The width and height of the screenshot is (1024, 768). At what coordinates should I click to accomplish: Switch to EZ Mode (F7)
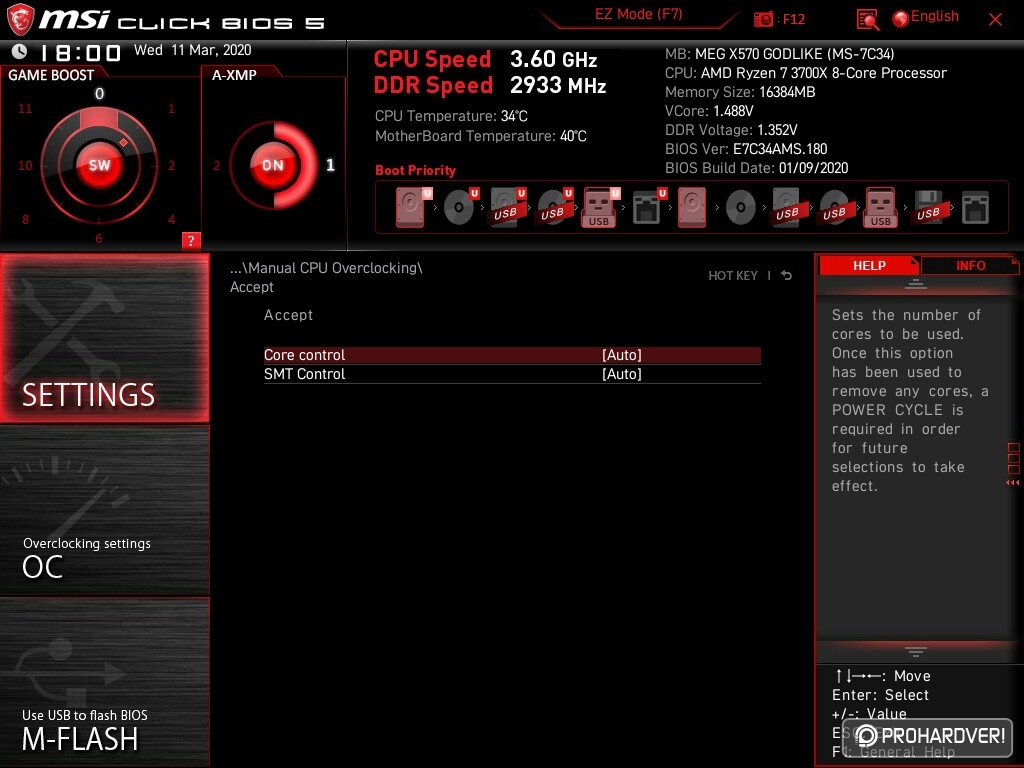tap(638, 14)
